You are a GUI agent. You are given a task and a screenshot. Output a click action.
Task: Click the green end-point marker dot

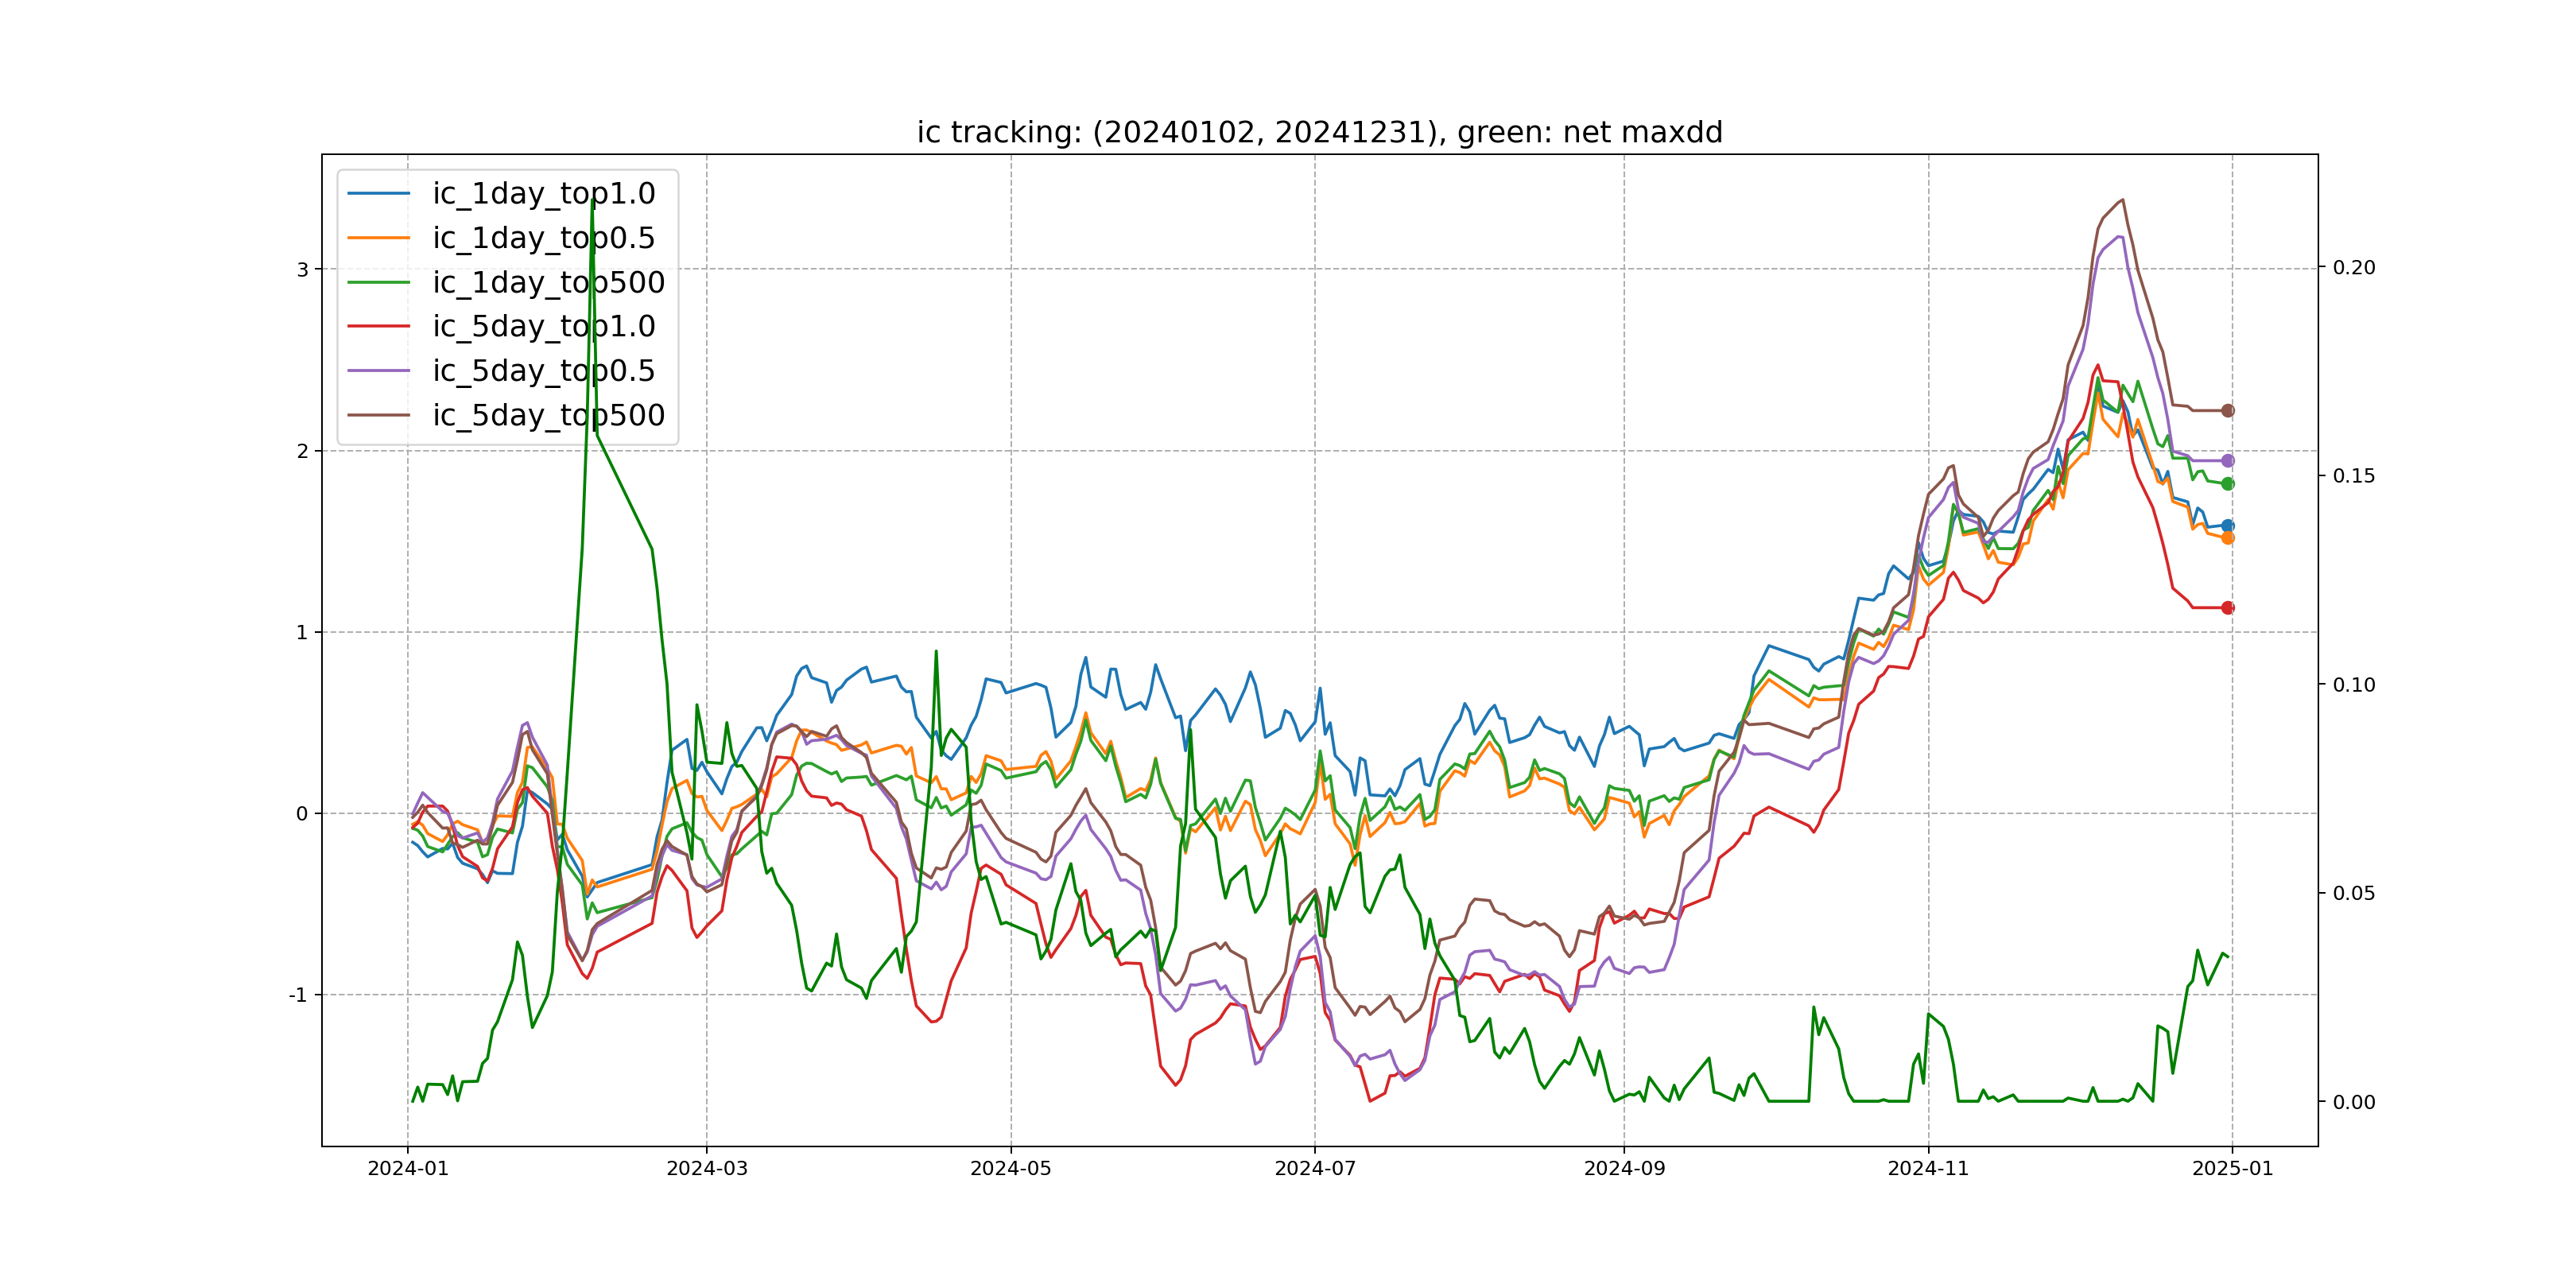point(2227,484)
